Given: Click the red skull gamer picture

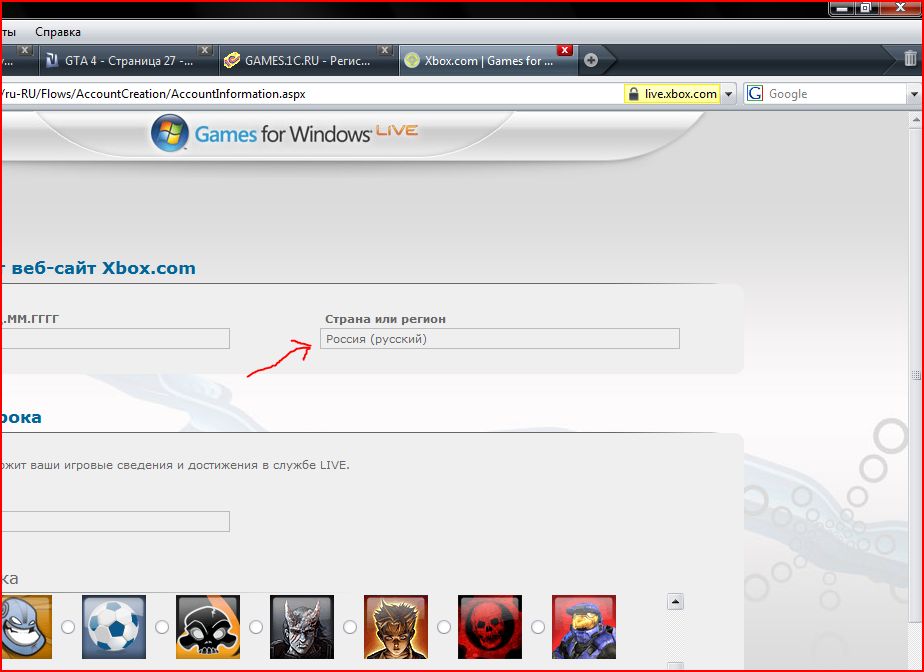Looking at the screenshot, I should pyautogui.click(x=490, y=627).
